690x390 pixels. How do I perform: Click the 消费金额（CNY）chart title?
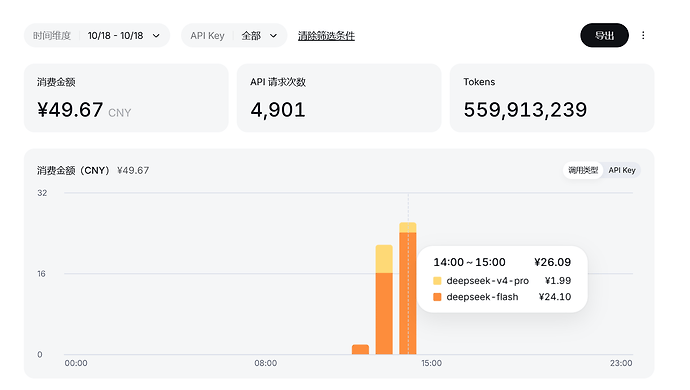point(73,170)
